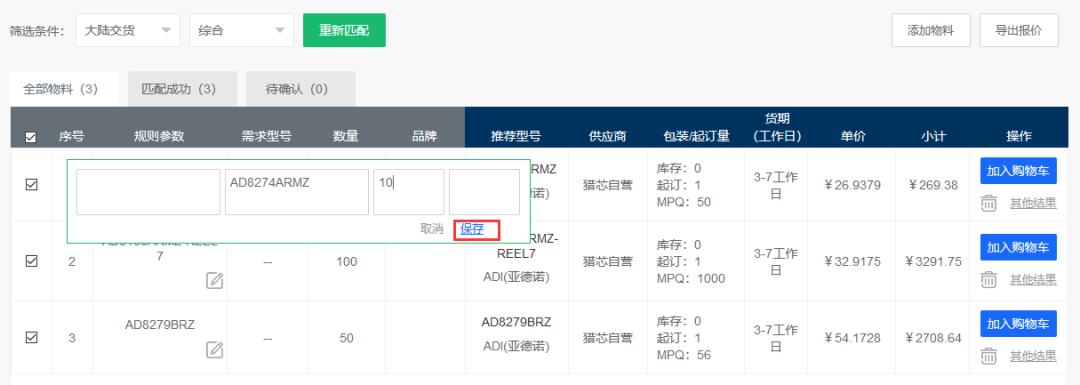Uncheck the checkbox for the AD8274ARMZ row

[x=31, y=185]
